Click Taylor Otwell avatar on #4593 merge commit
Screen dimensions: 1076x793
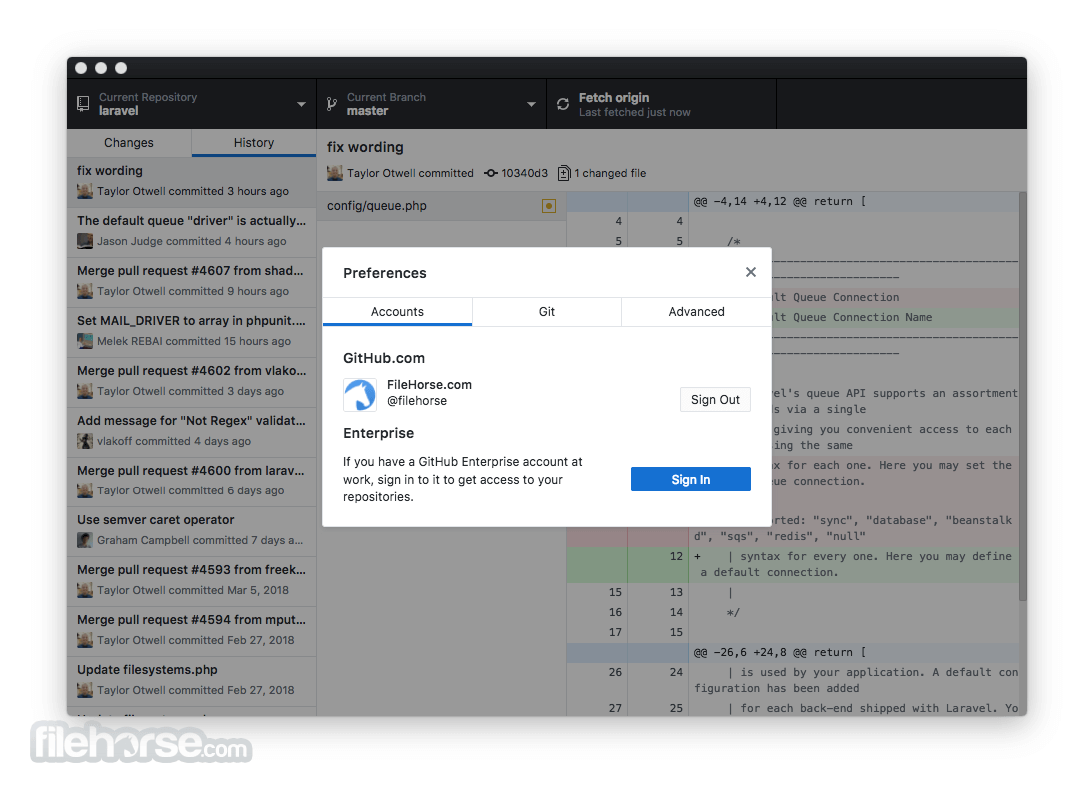pos(85,590)
